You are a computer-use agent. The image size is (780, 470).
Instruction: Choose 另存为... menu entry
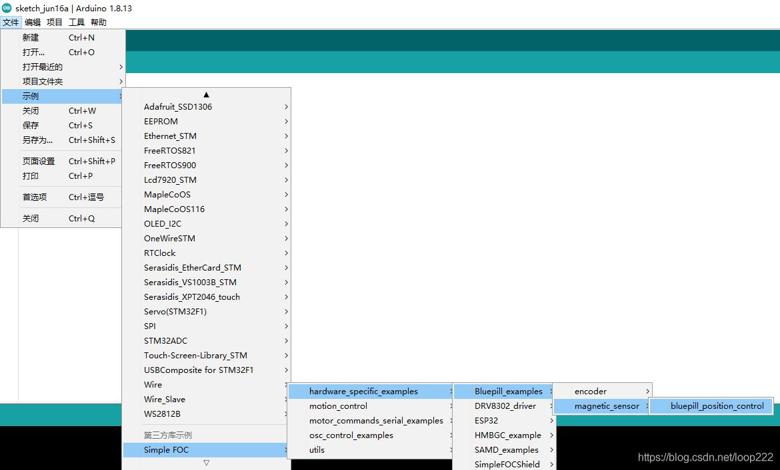click(x=62, y=140)
